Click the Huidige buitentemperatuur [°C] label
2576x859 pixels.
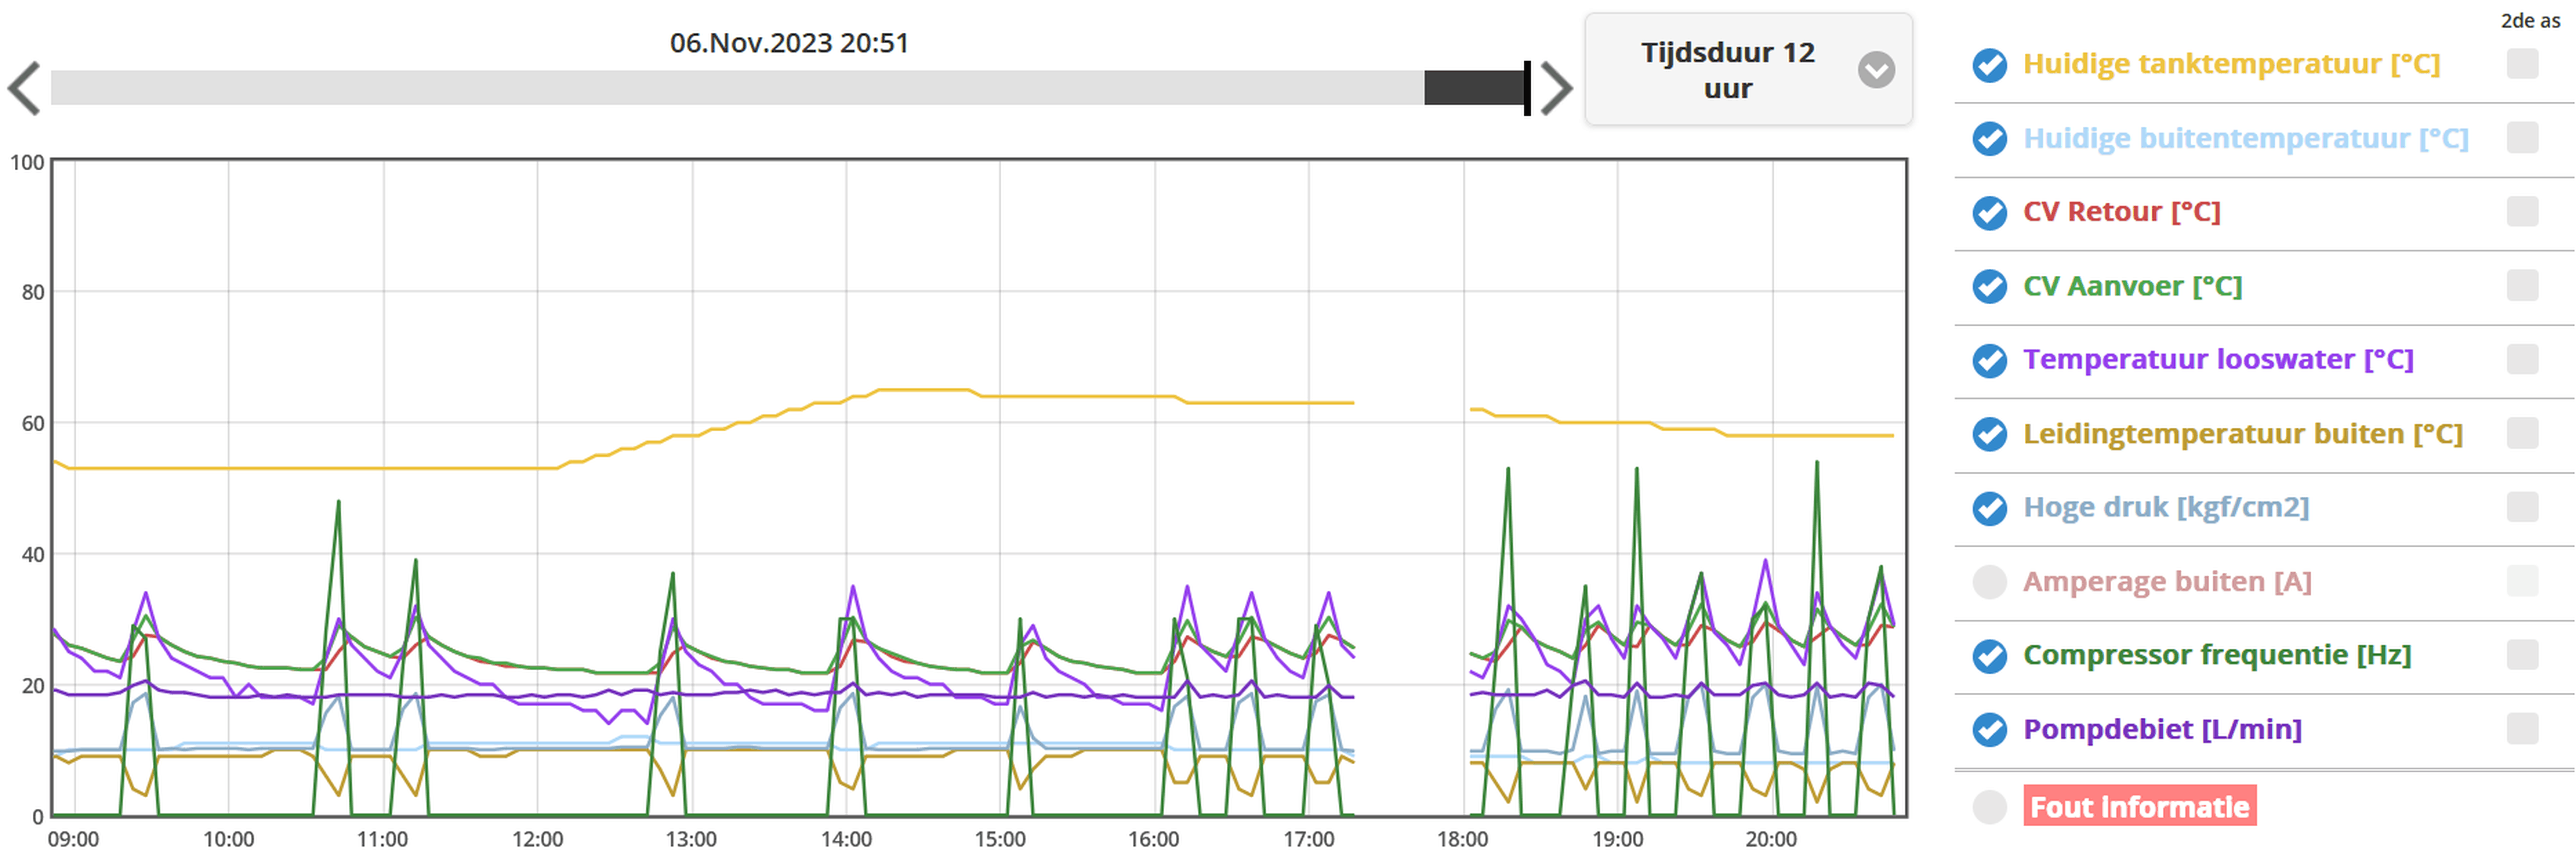pyautogui.click(x=2245, y=138)
